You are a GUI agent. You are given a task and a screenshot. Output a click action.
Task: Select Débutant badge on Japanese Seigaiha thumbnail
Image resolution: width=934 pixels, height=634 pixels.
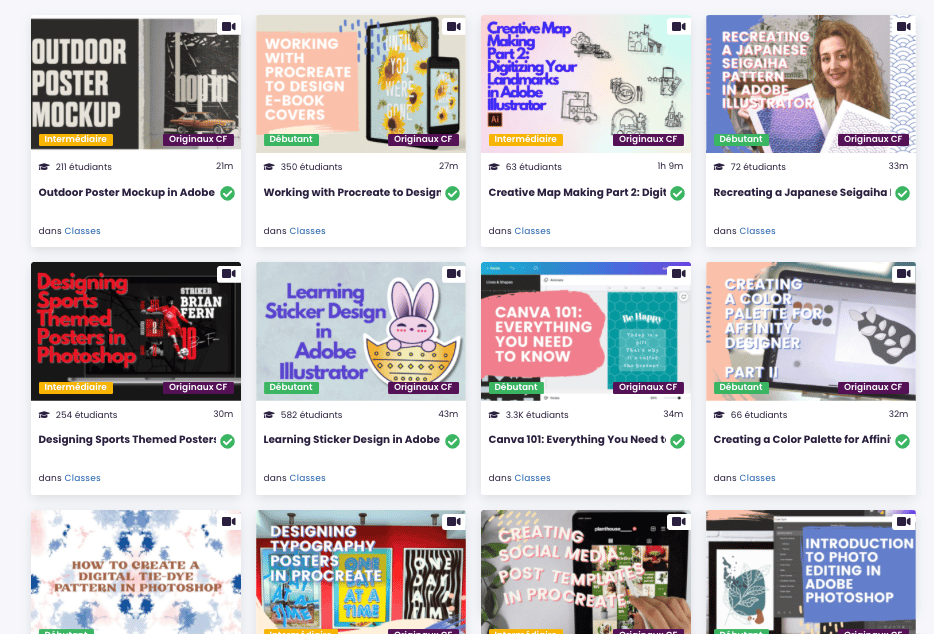point(741,139)
